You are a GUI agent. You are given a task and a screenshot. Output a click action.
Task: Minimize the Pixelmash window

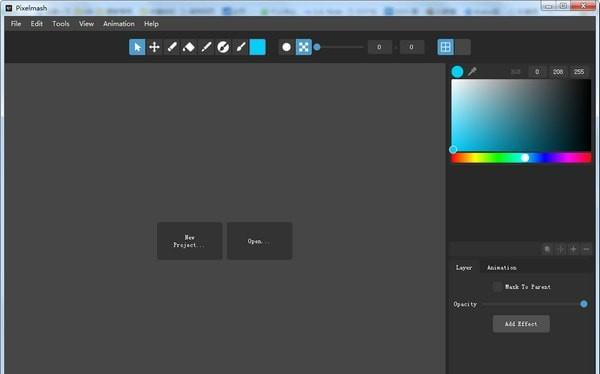point(548,6)
